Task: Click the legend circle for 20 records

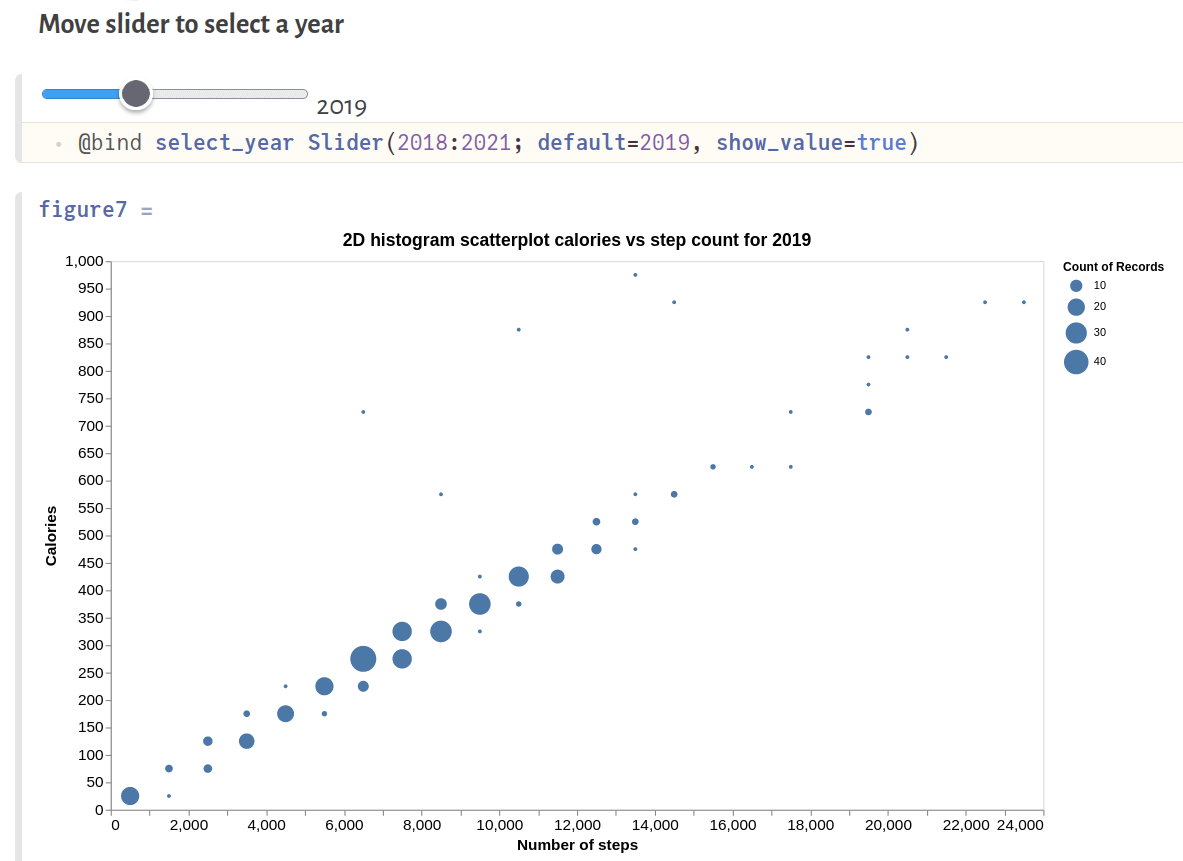Action: click(x=1076, y=307)
